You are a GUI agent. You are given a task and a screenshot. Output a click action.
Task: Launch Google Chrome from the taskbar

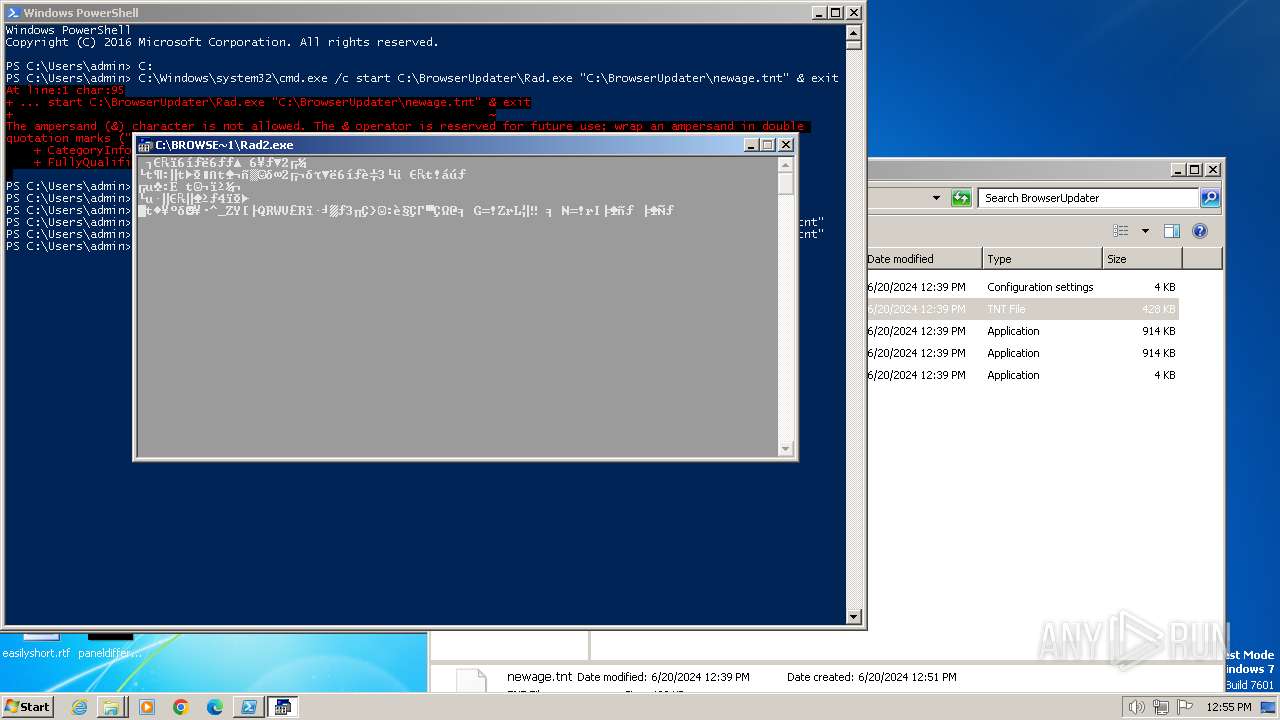181,707
